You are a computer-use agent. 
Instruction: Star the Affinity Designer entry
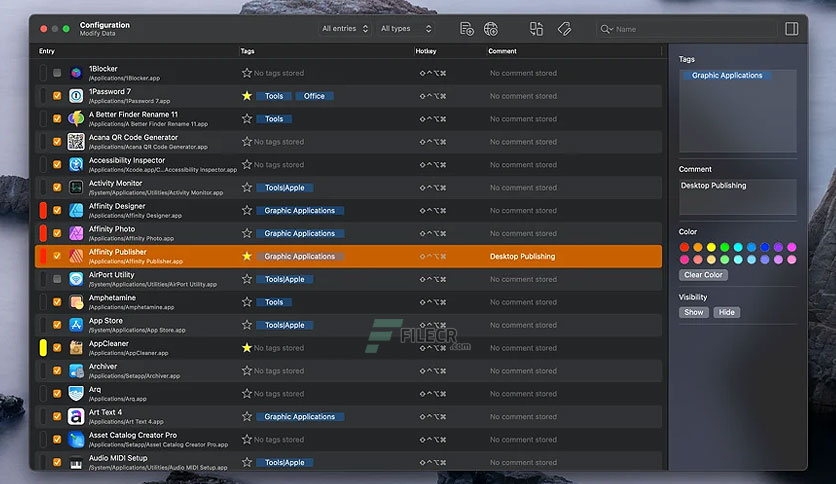246,211
